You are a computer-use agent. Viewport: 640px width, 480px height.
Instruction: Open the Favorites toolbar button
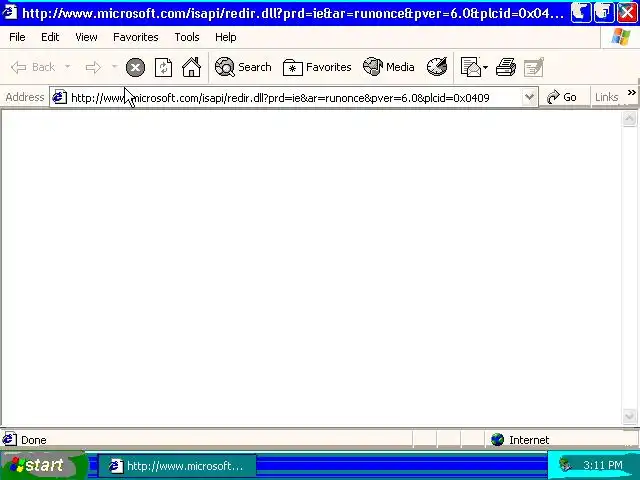pyautogui.click(x=317, y=67)
